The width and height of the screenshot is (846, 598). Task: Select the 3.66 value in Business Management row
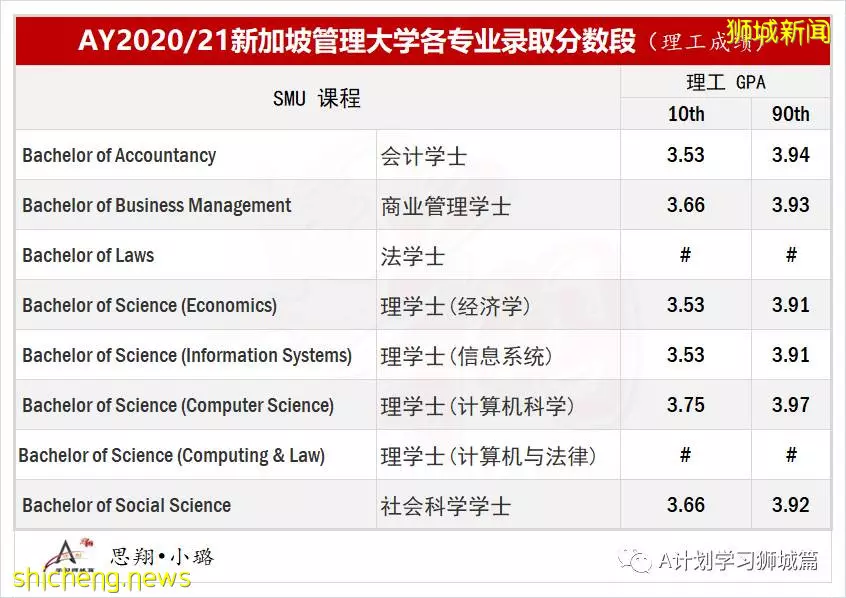coord(686,205)
